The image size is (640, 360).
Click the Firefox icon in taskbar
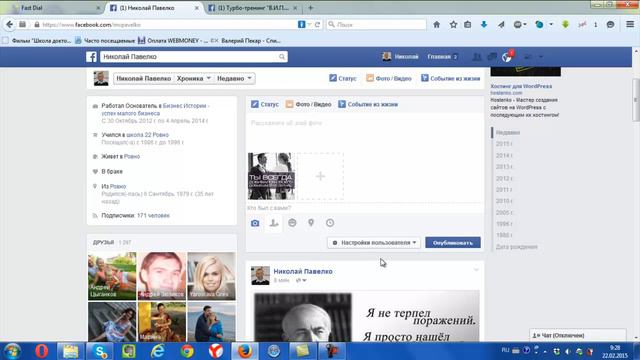pyautogui.click(x=245, y=351)
